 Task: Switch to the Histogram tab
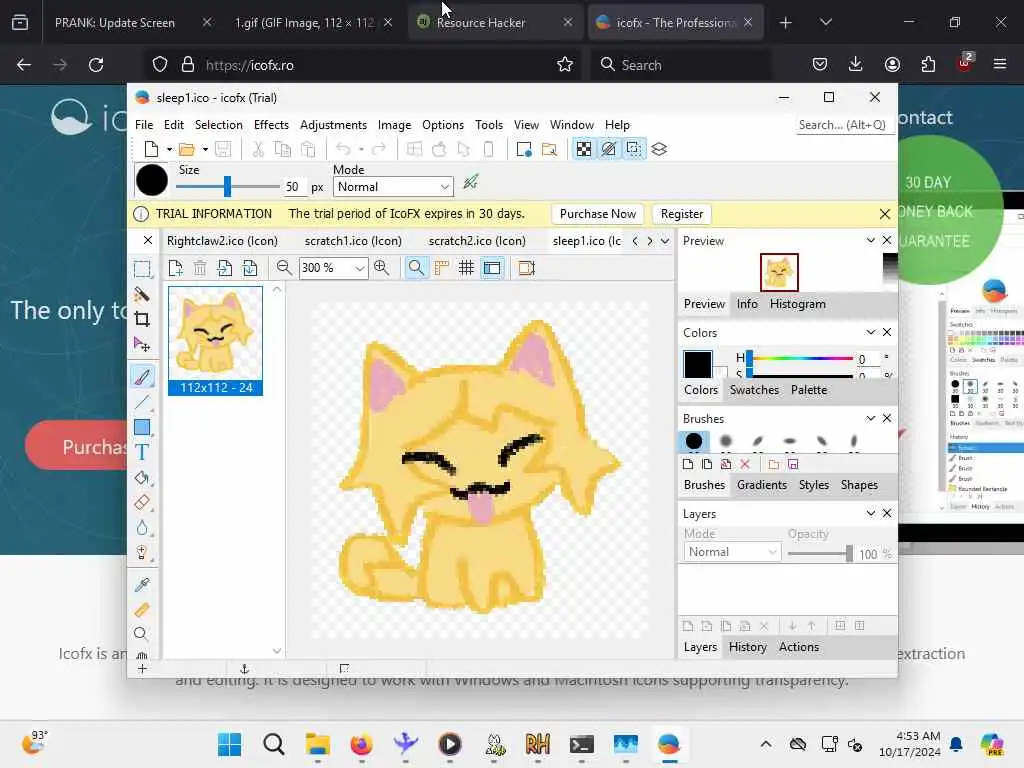[x=797, y=304]
